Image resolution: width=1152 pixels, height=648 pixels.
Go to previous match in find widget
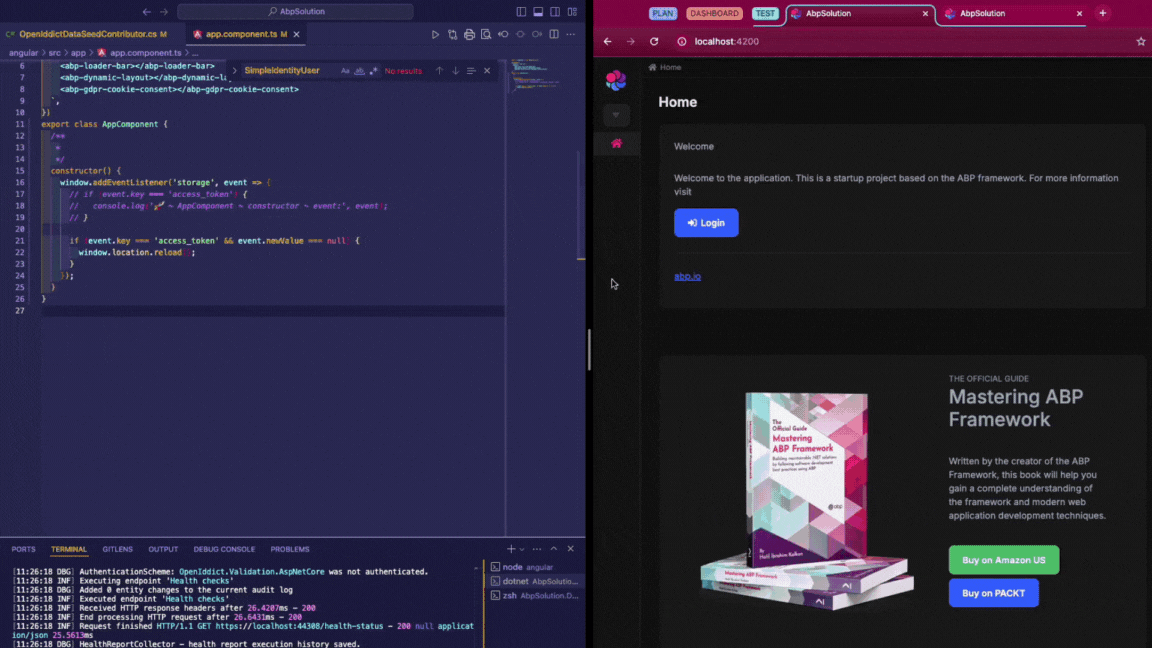coord(439,71)
